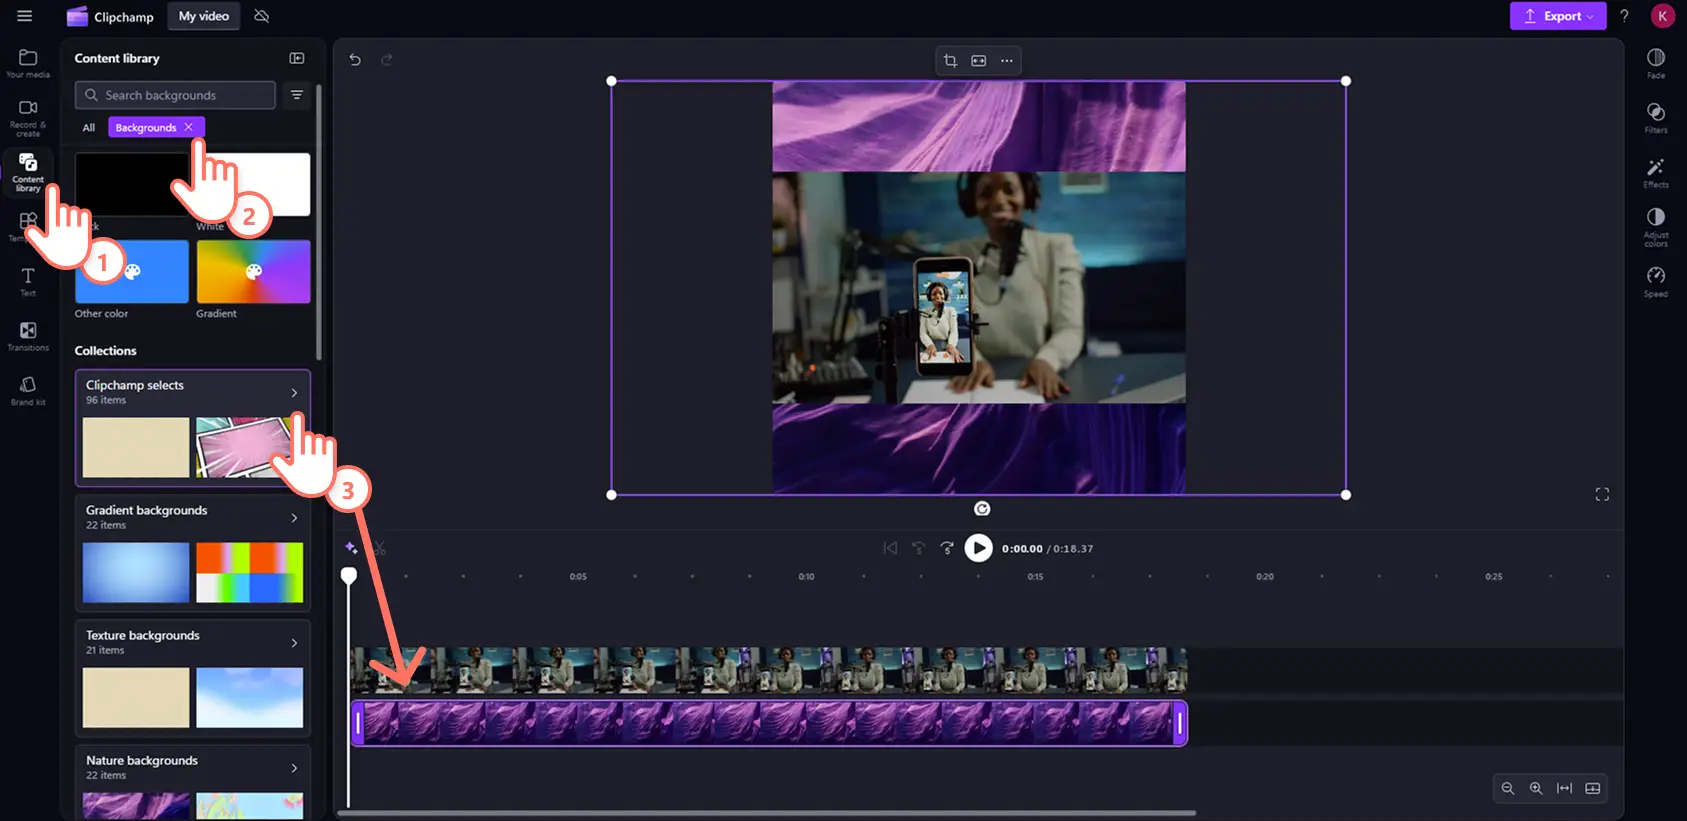
Task: Open the Filters property panel
Action: 1656,118
